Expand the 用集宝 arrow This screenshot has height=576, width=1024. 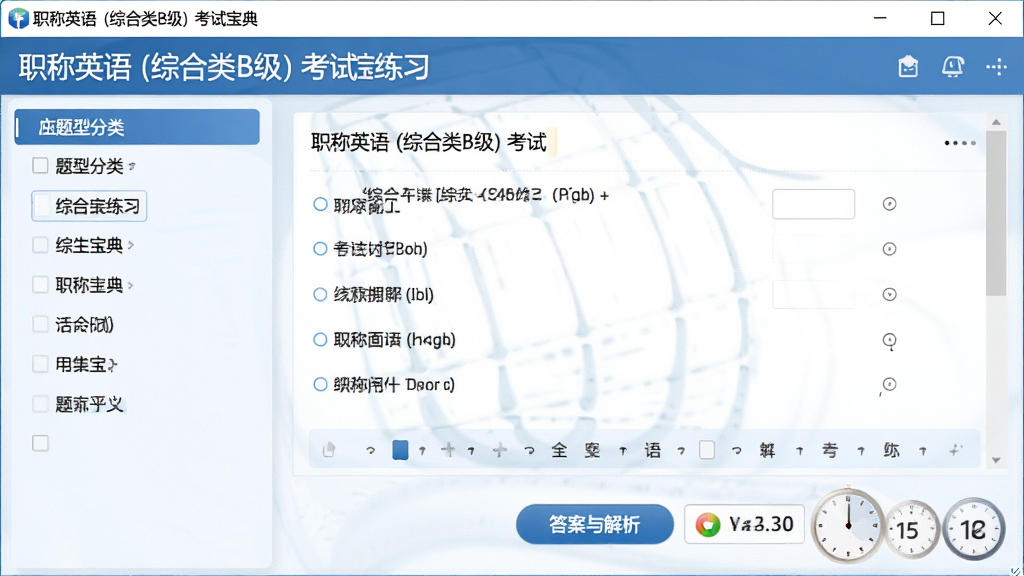coord(112,365)
